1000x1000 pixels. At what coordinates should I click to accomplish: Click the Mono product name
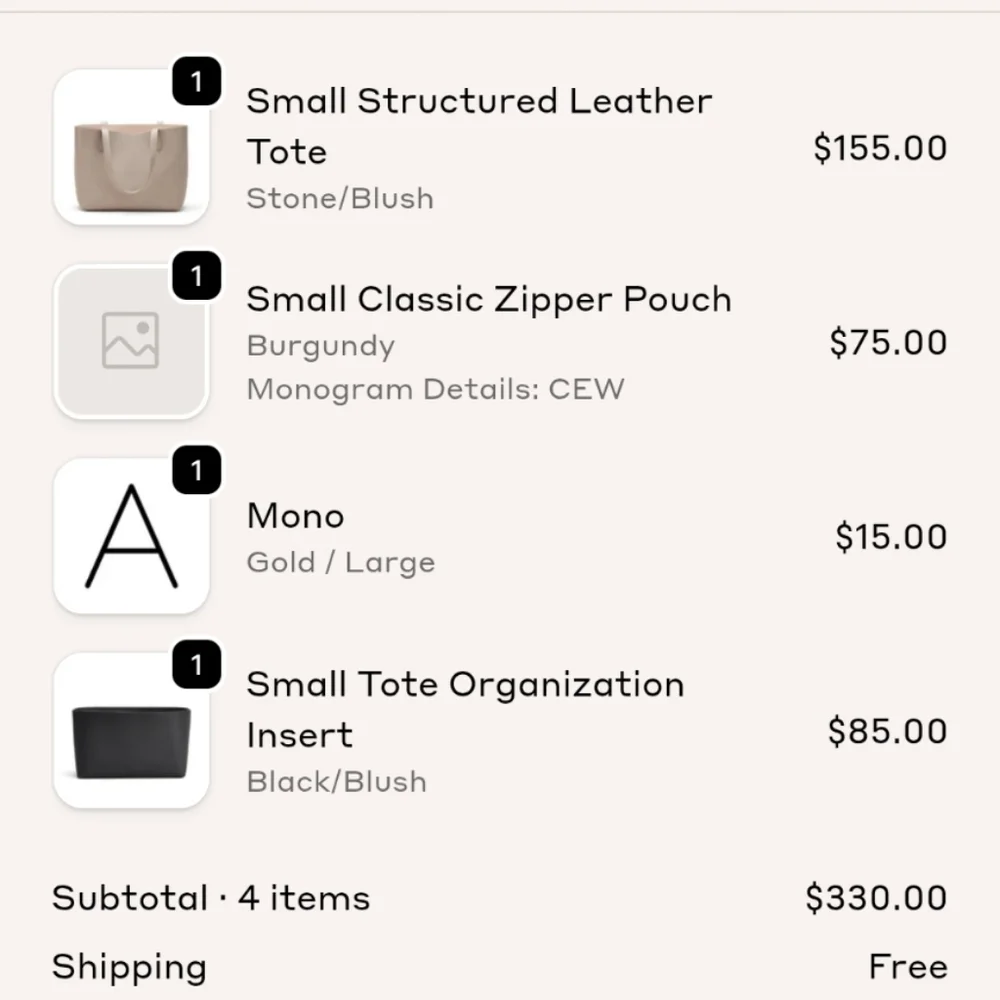(x=295, y=516)
